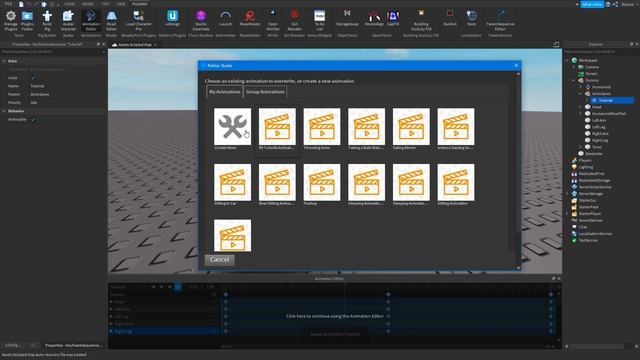
Task: Click the share icon in the title bar
Action: (x=615, y=4)
